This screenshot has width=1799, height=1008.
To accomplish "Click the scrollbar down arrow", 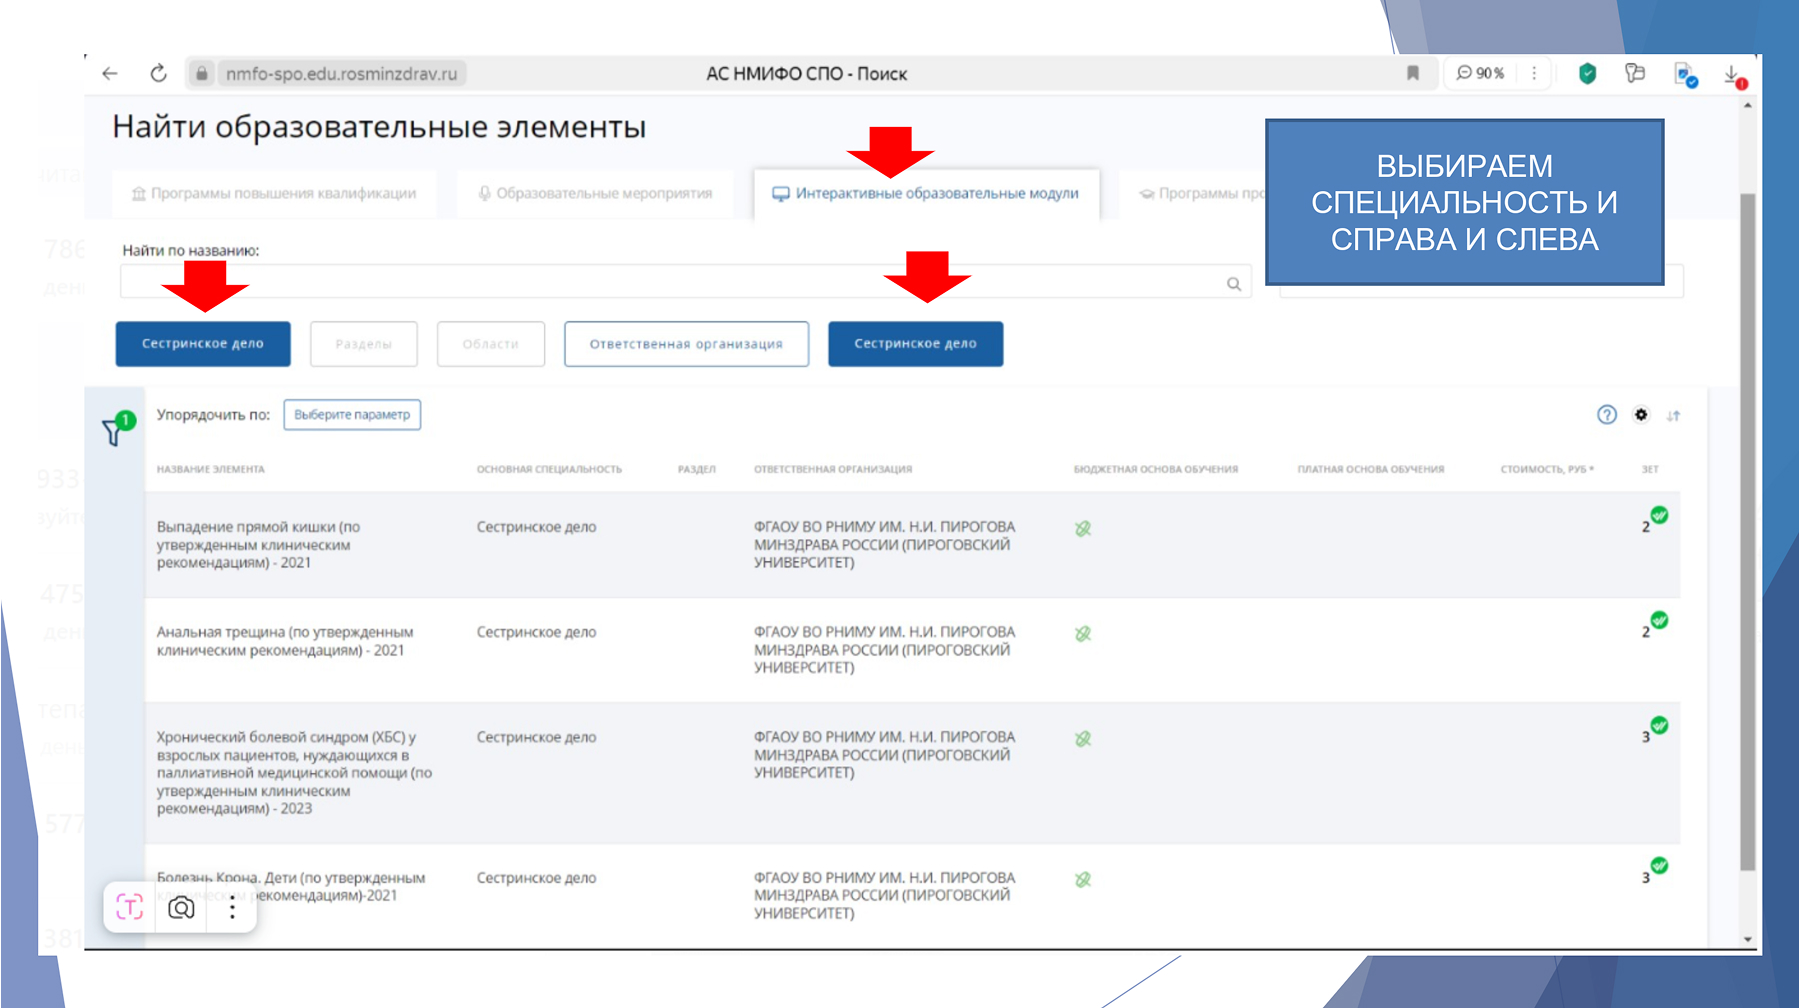I will point(1748,940).
